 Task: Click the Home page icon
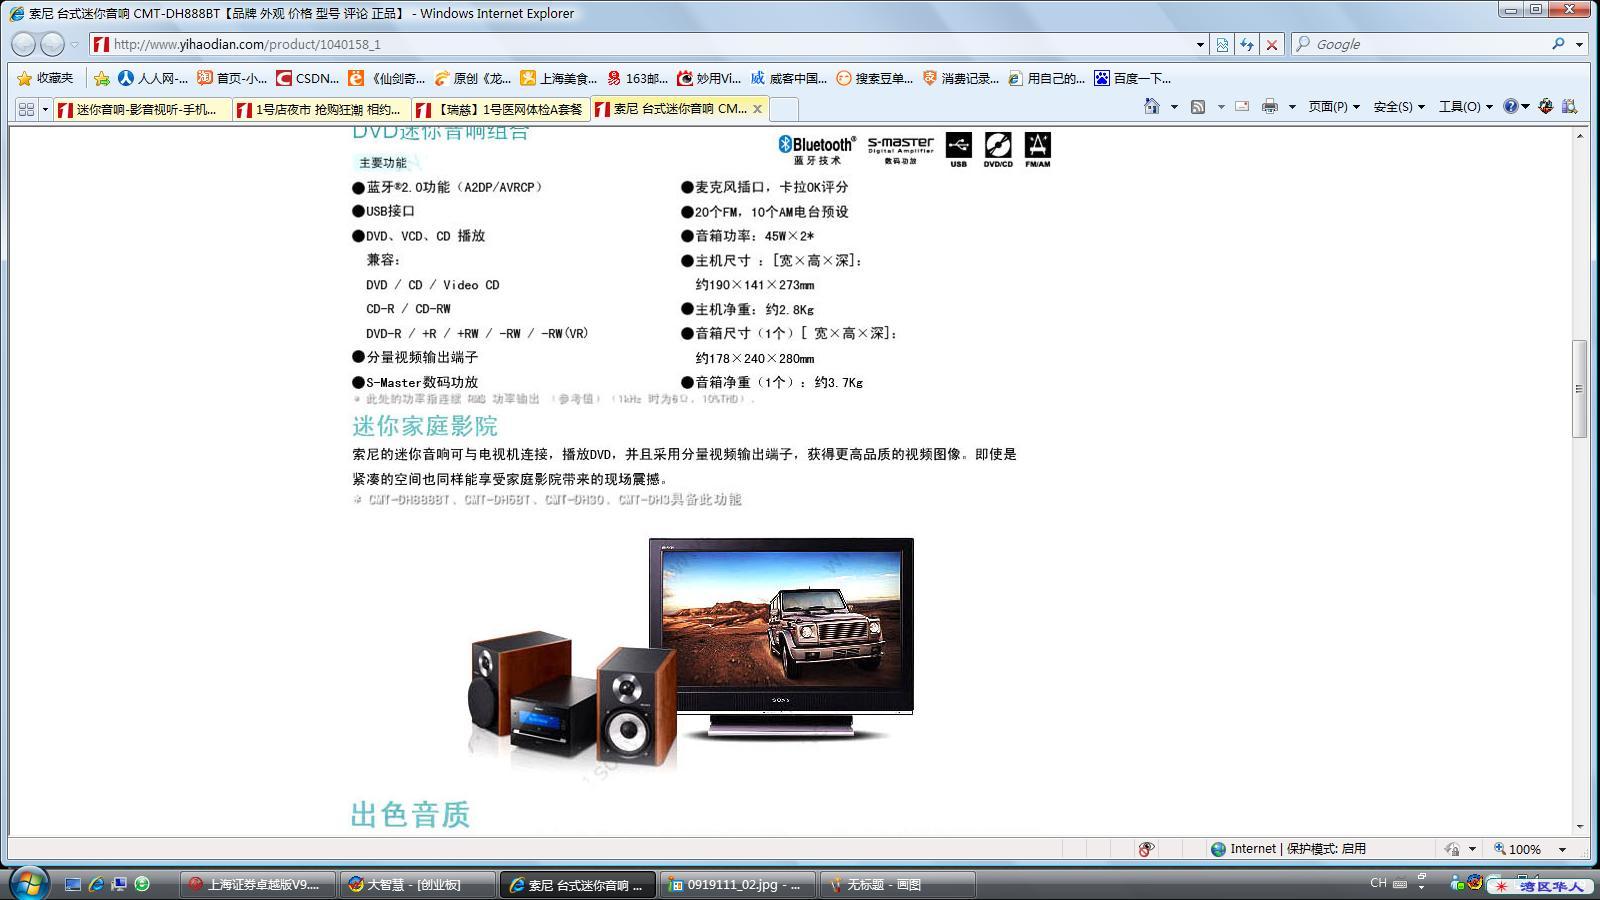(1152, 106)
